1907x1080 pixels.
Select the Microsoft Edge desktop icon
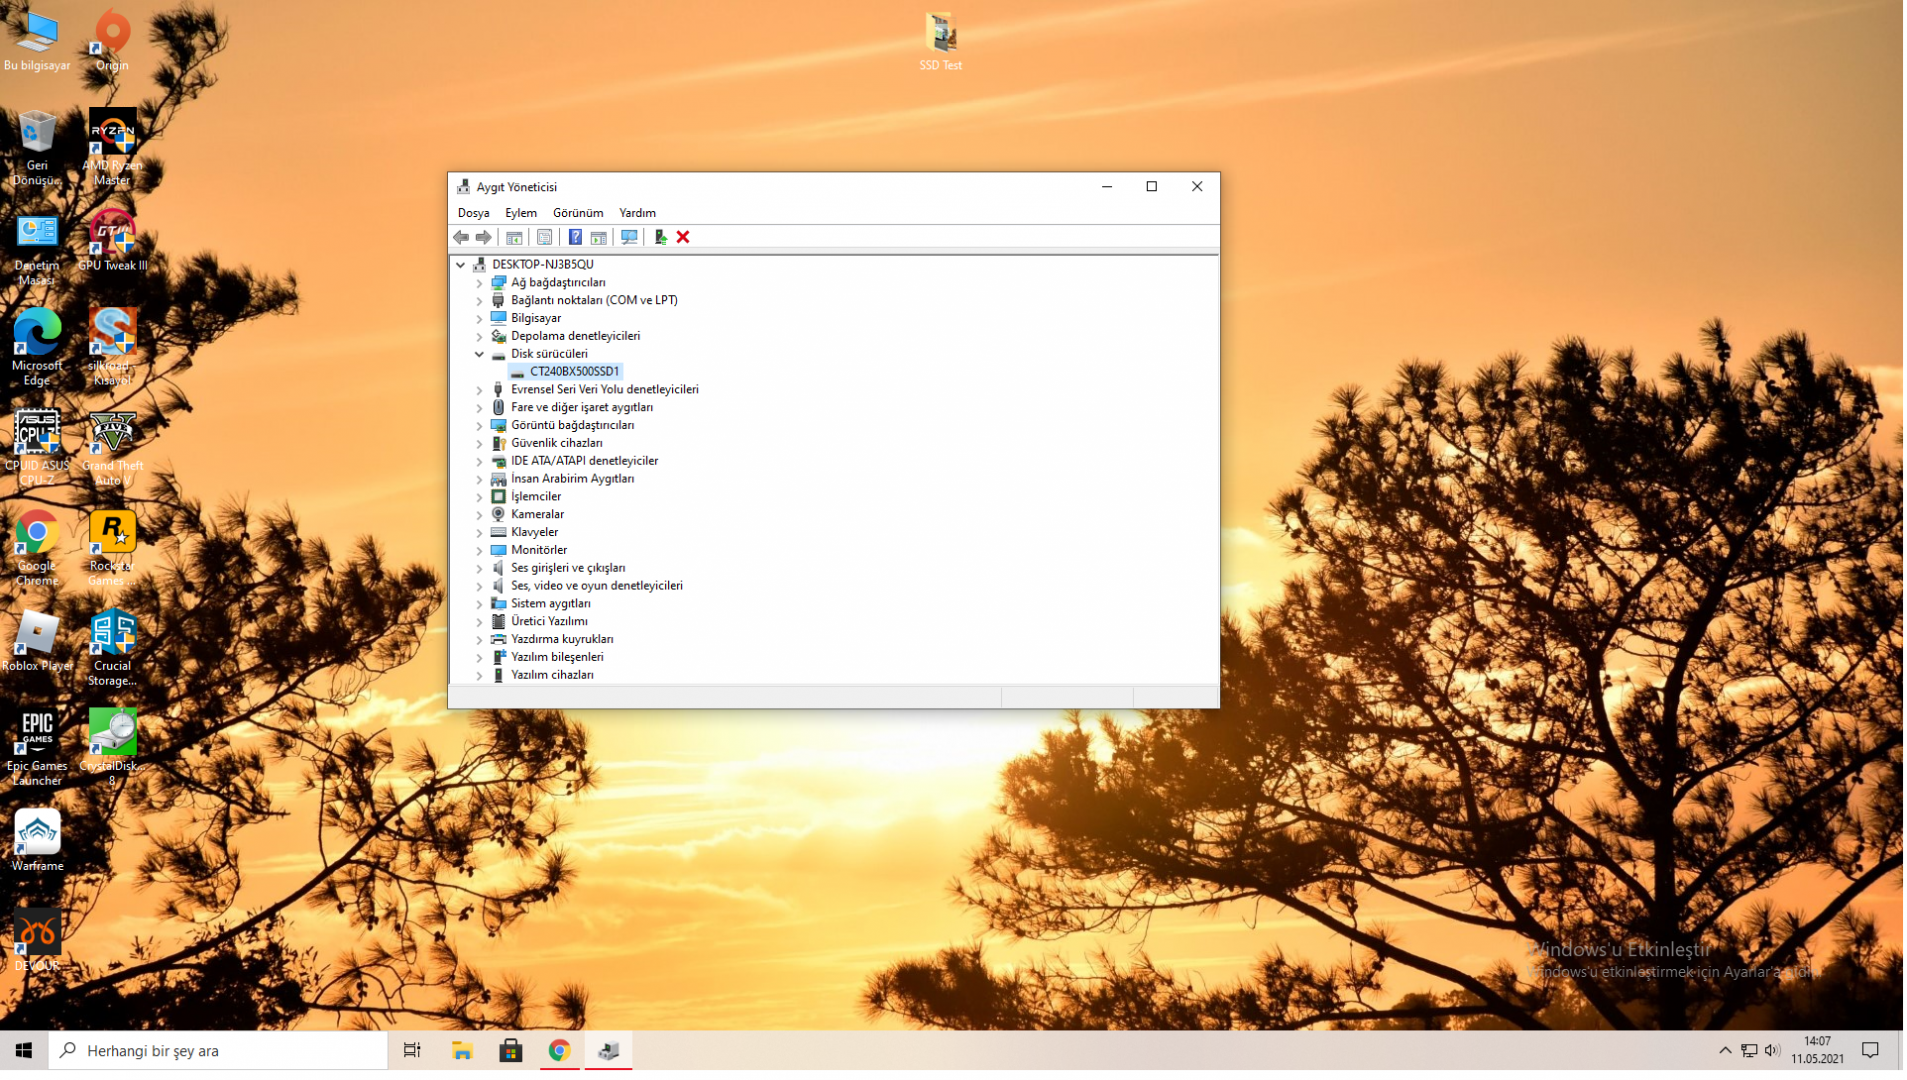pyautogui.click(x=37, y=347)
